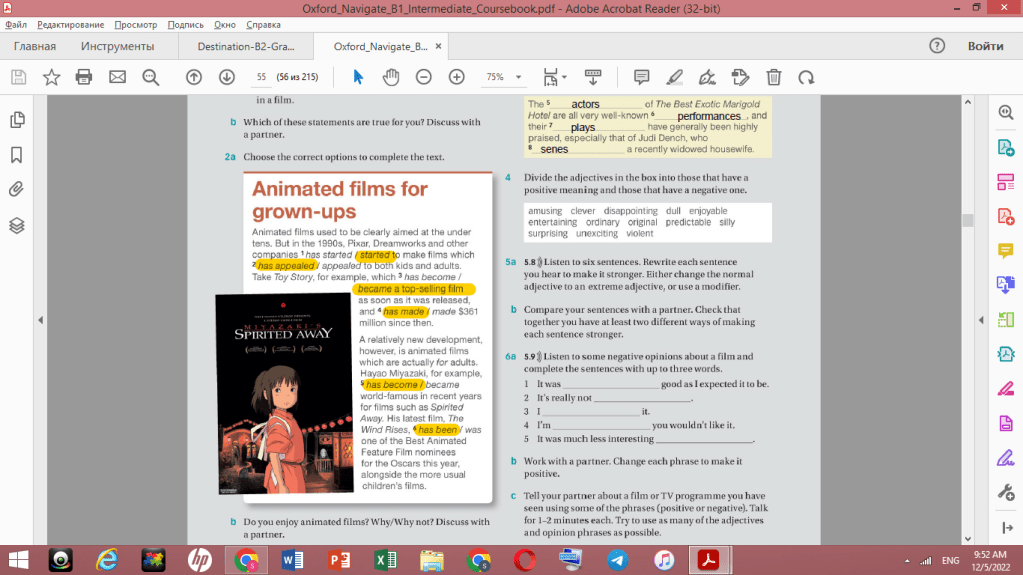Go to the next page arrow

pyautogui.click(x=227, y=77)
